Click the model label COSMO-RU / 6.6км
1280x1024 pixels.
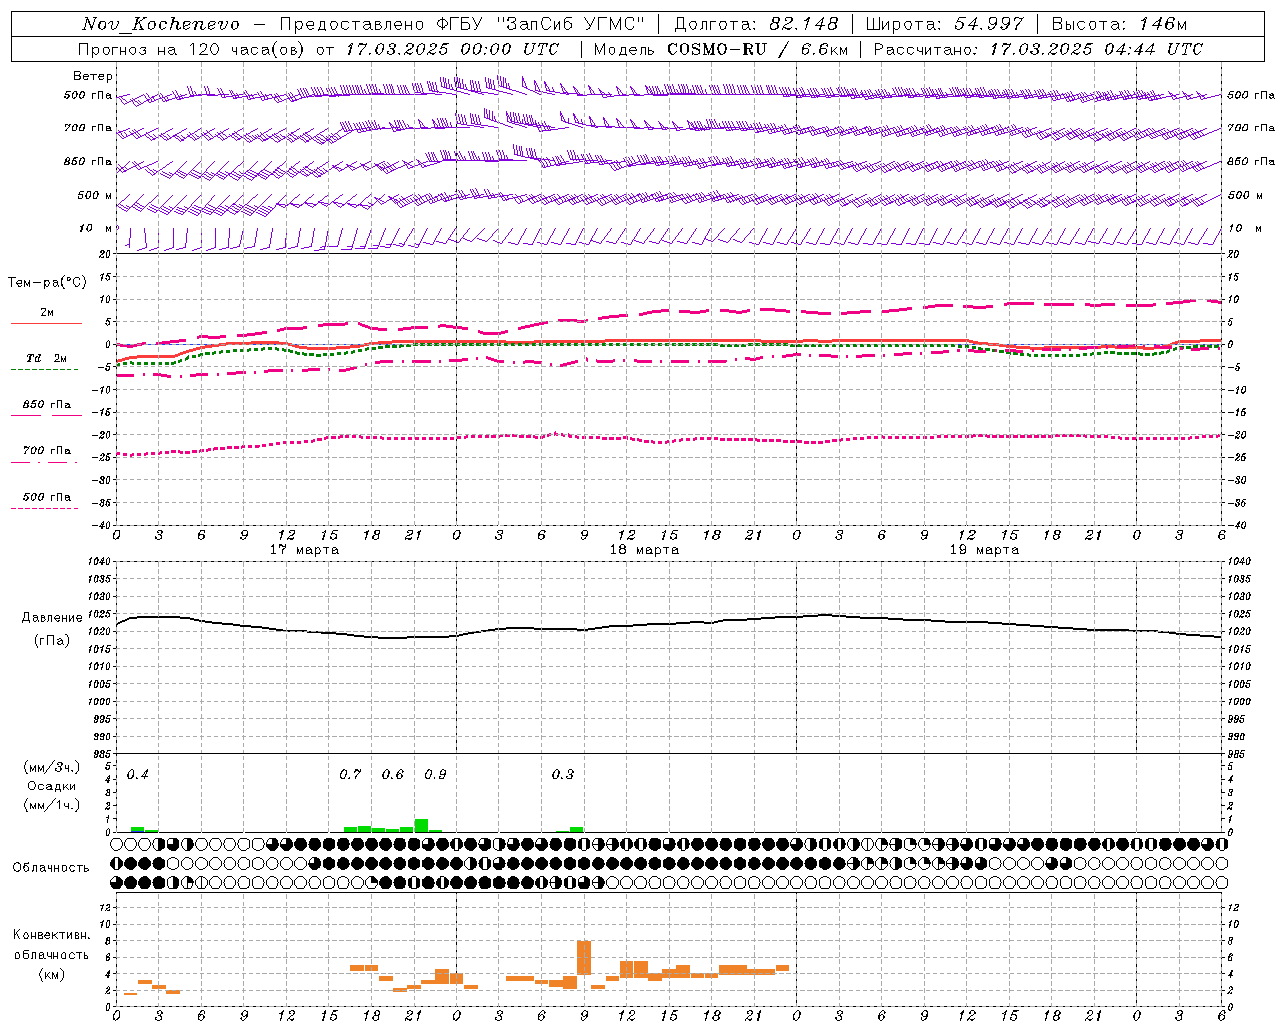coord(757,49)
